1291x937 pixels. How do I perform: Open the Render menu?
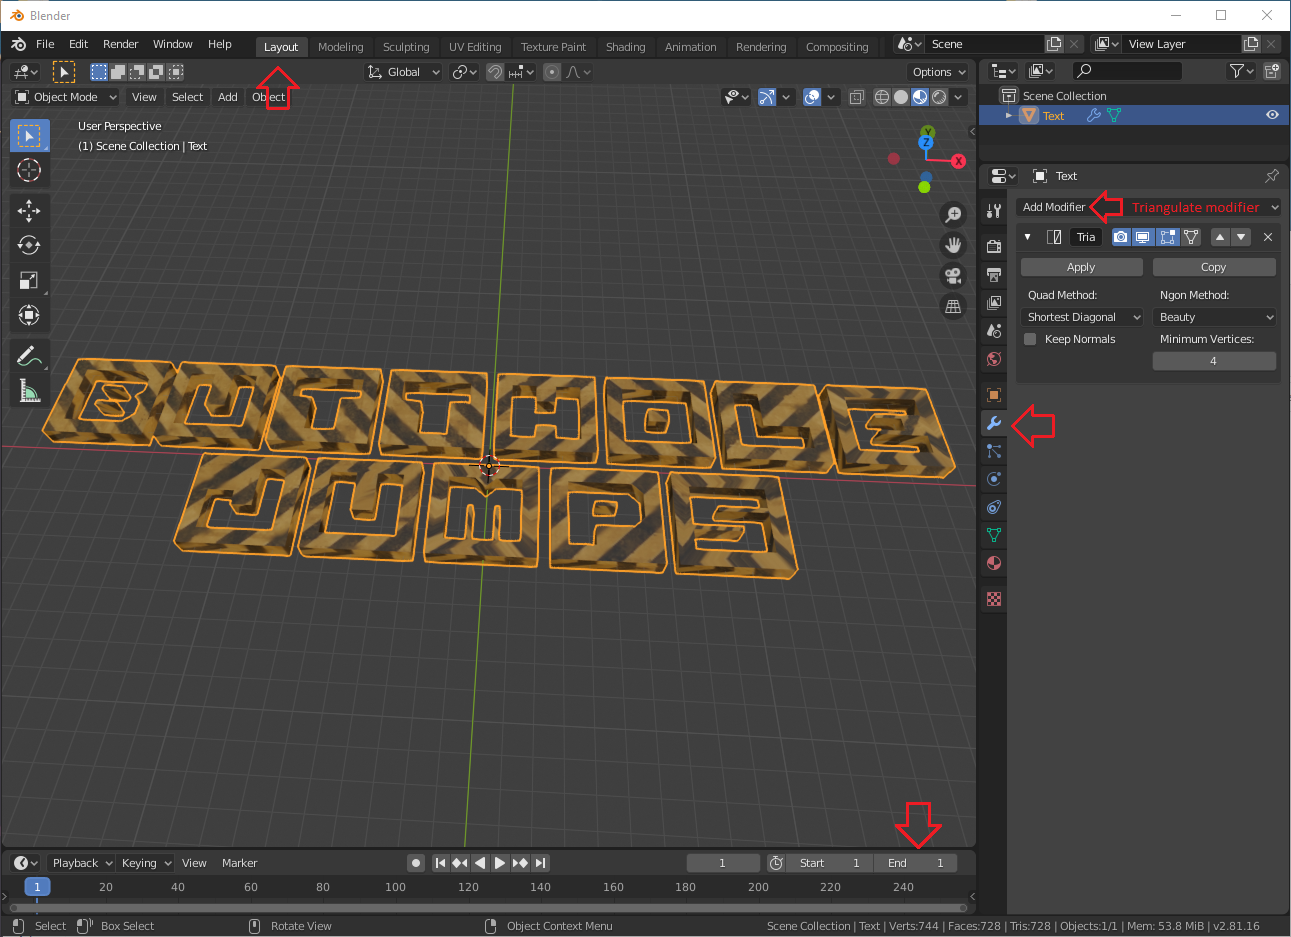121,44
